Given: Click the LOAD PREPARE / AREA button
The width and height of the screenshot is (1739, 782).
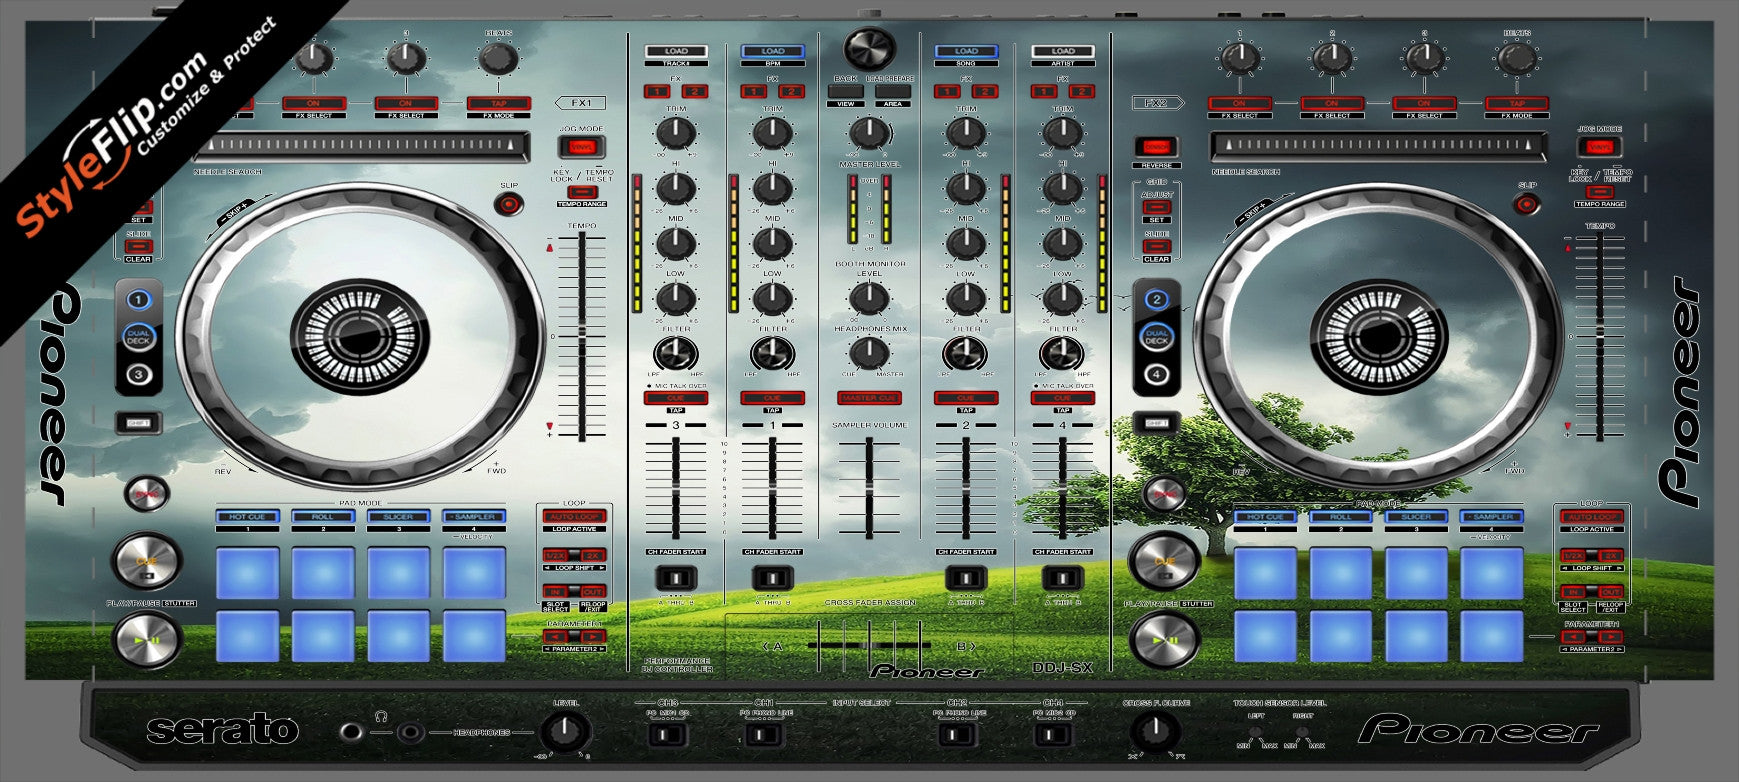Looking at the screenshot, I should click(893, 91).
